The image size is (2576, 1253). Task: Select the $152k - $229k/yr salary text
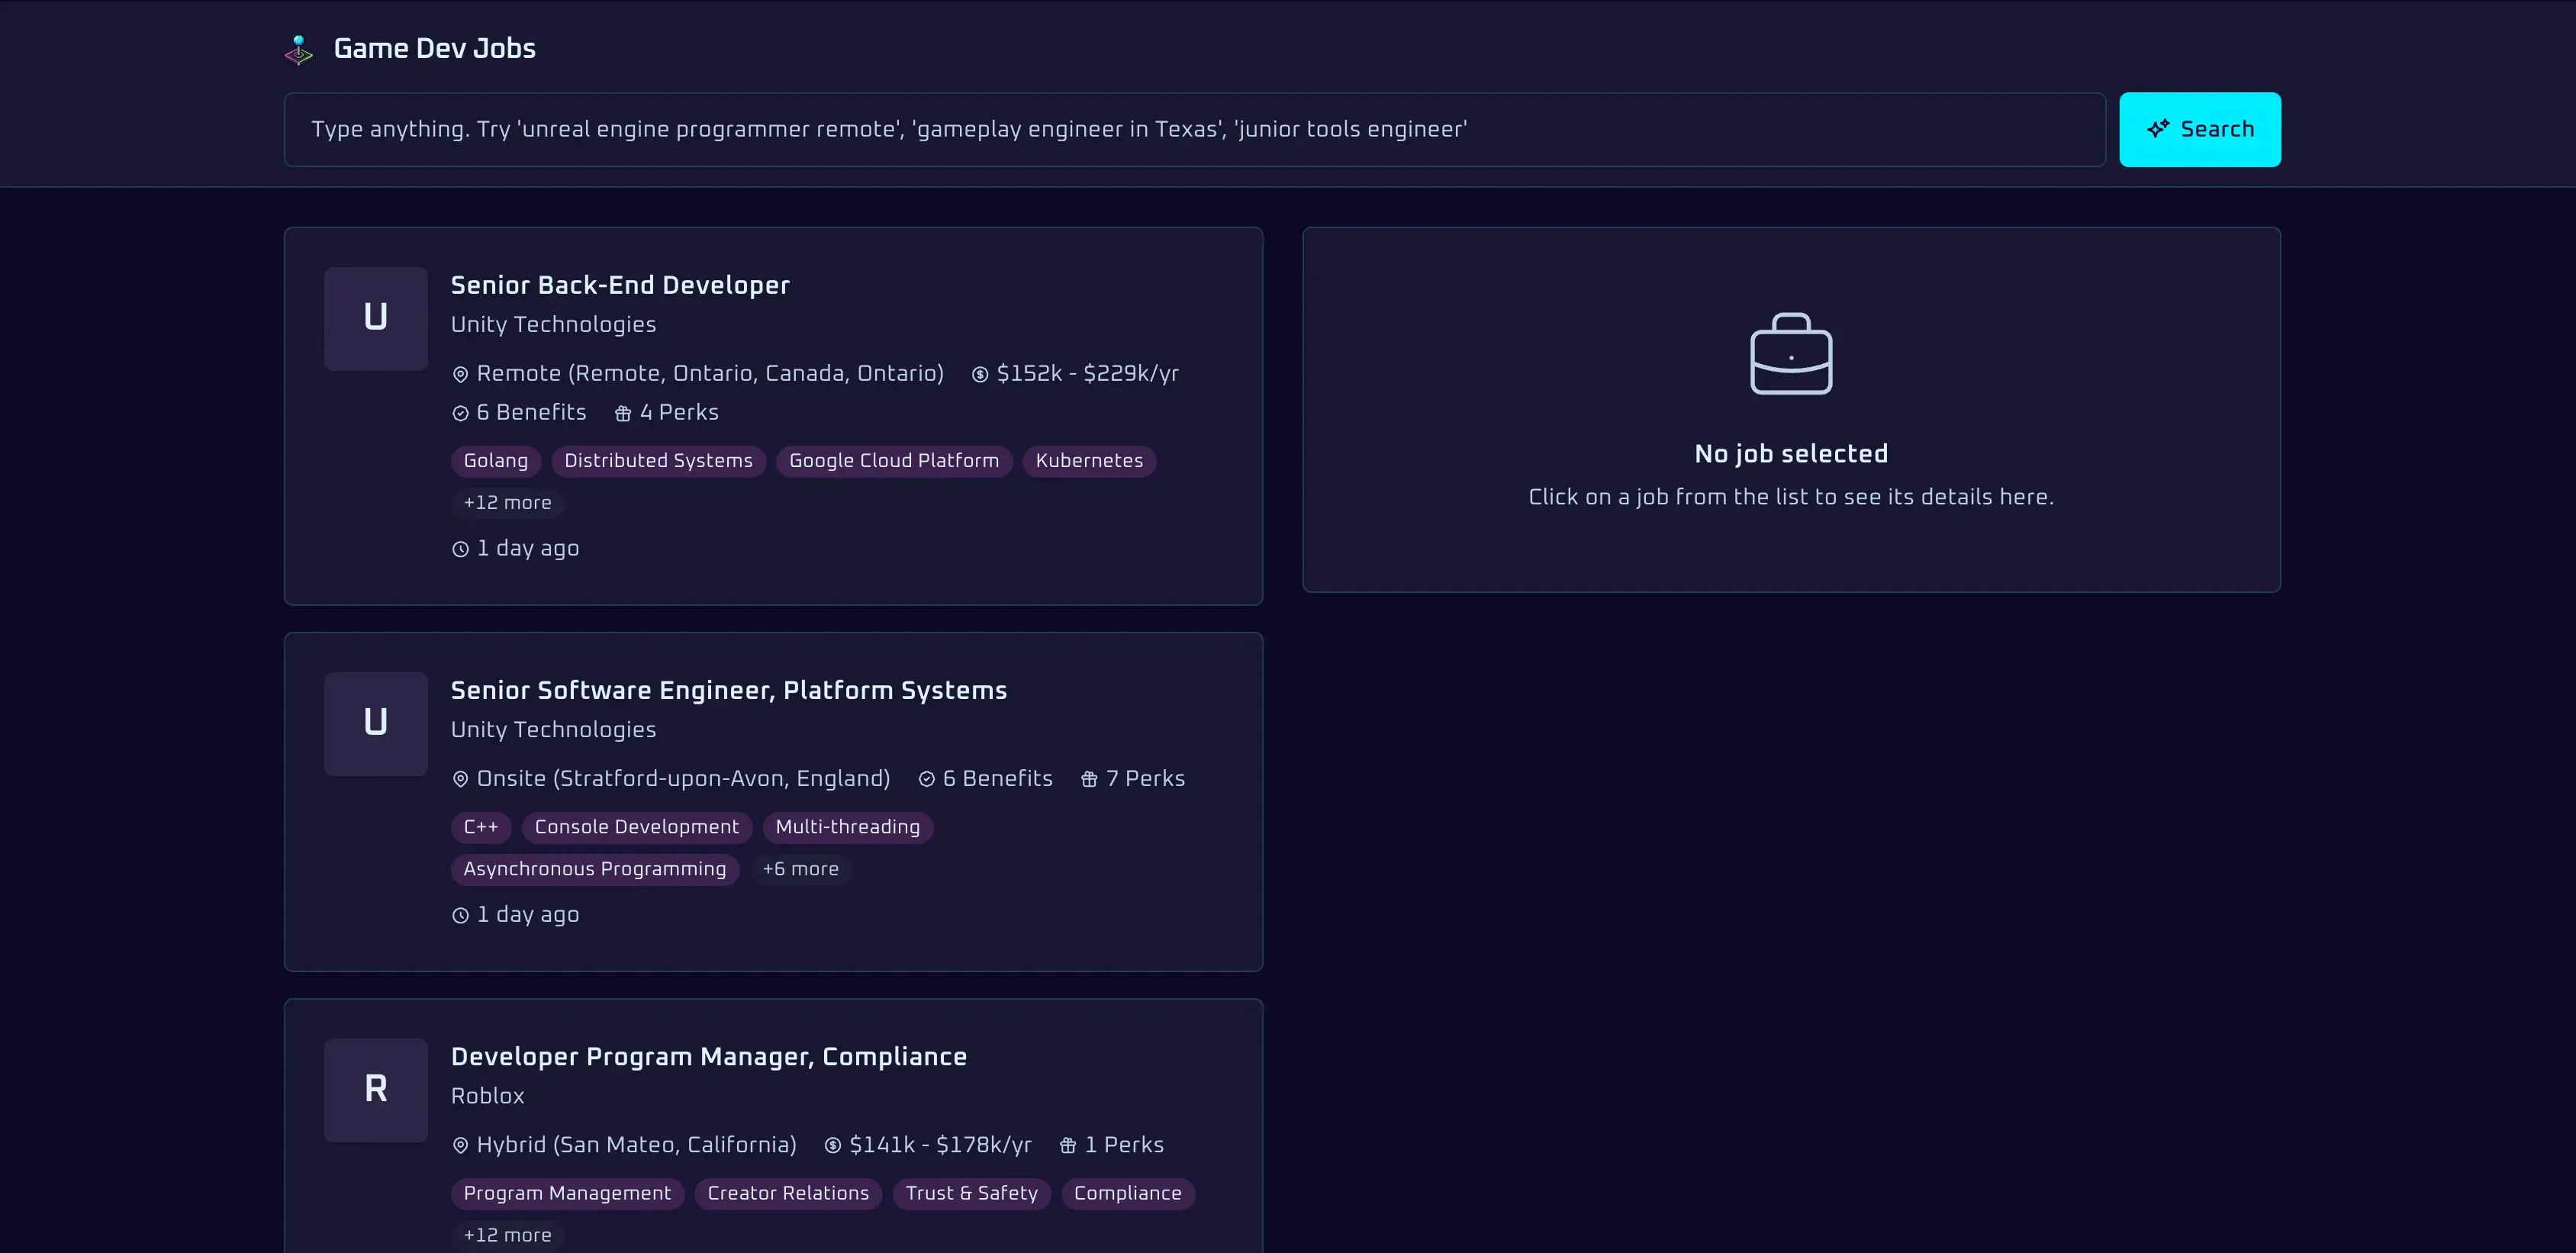pos(1088,373)
